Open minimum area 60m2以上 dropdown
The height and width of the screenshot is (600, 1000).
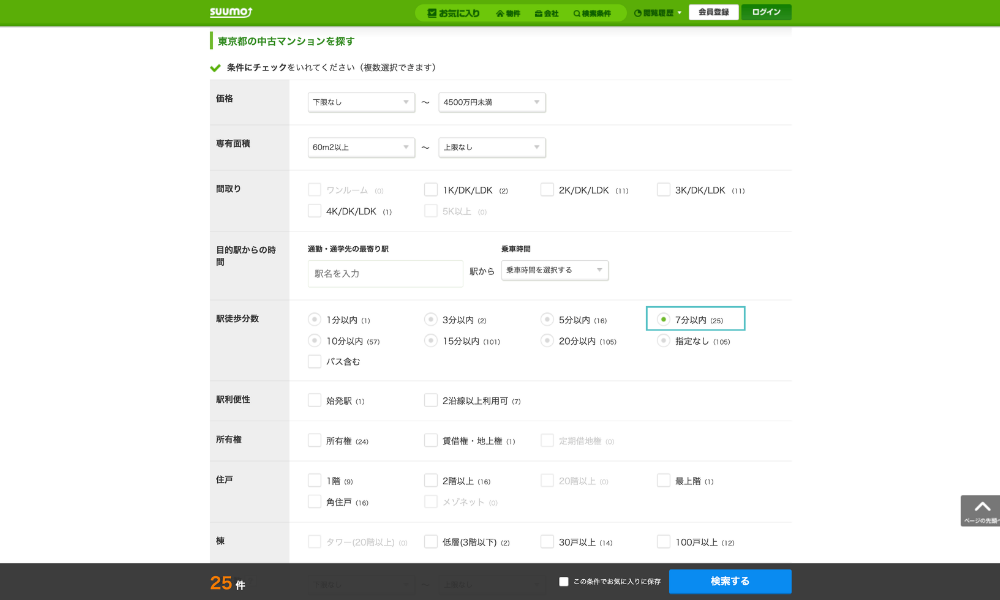click(x=361, y=147)
